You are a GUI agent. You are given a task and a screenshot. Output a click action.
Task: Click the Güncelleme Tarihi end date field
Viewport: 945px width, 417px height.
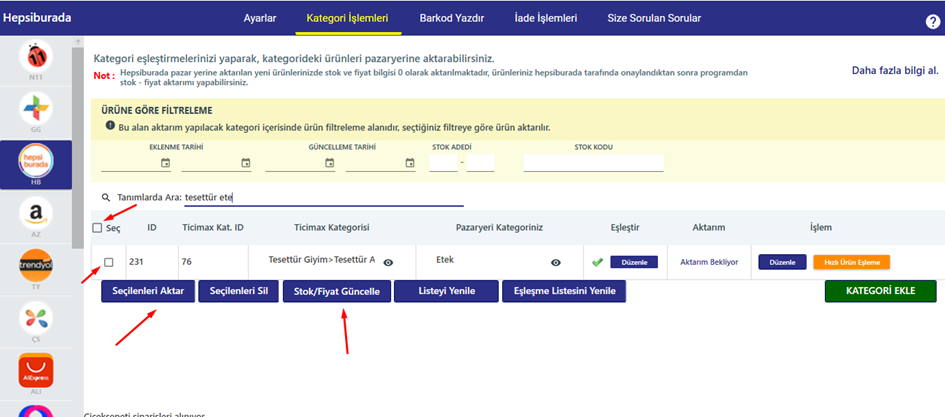click(x=380, y=163)
